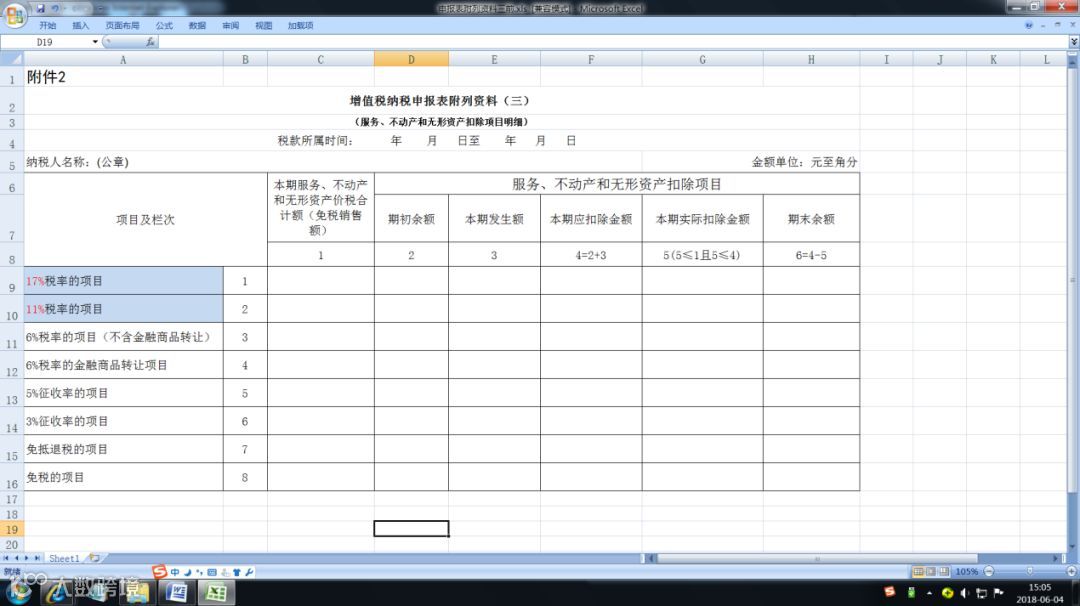The image size is (1080, 606).
Task: Click the formula cell 4=2+3
Action: coord(591,255)
